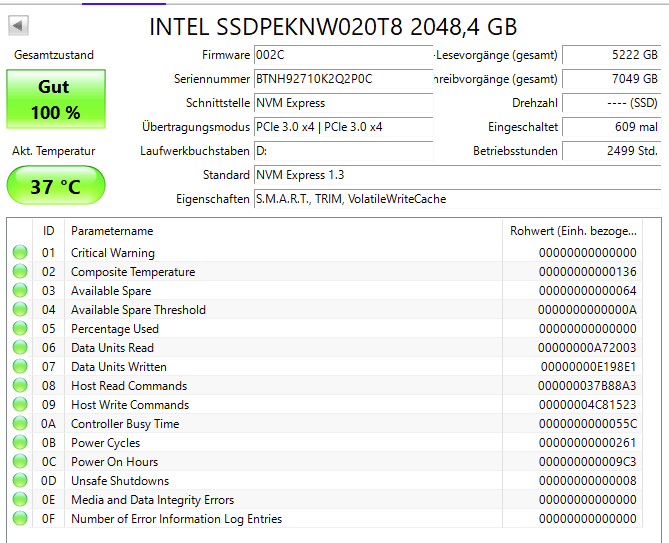The image size is (669, 543).
Task: Click the green status icon for Critical Warning
Action: tap(20, 253)
